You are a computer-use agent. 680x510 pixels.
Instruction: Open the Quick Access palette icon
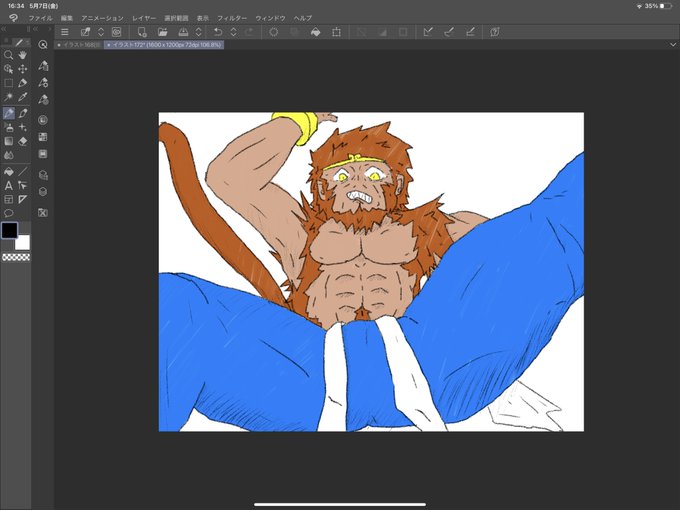point(42,44)
